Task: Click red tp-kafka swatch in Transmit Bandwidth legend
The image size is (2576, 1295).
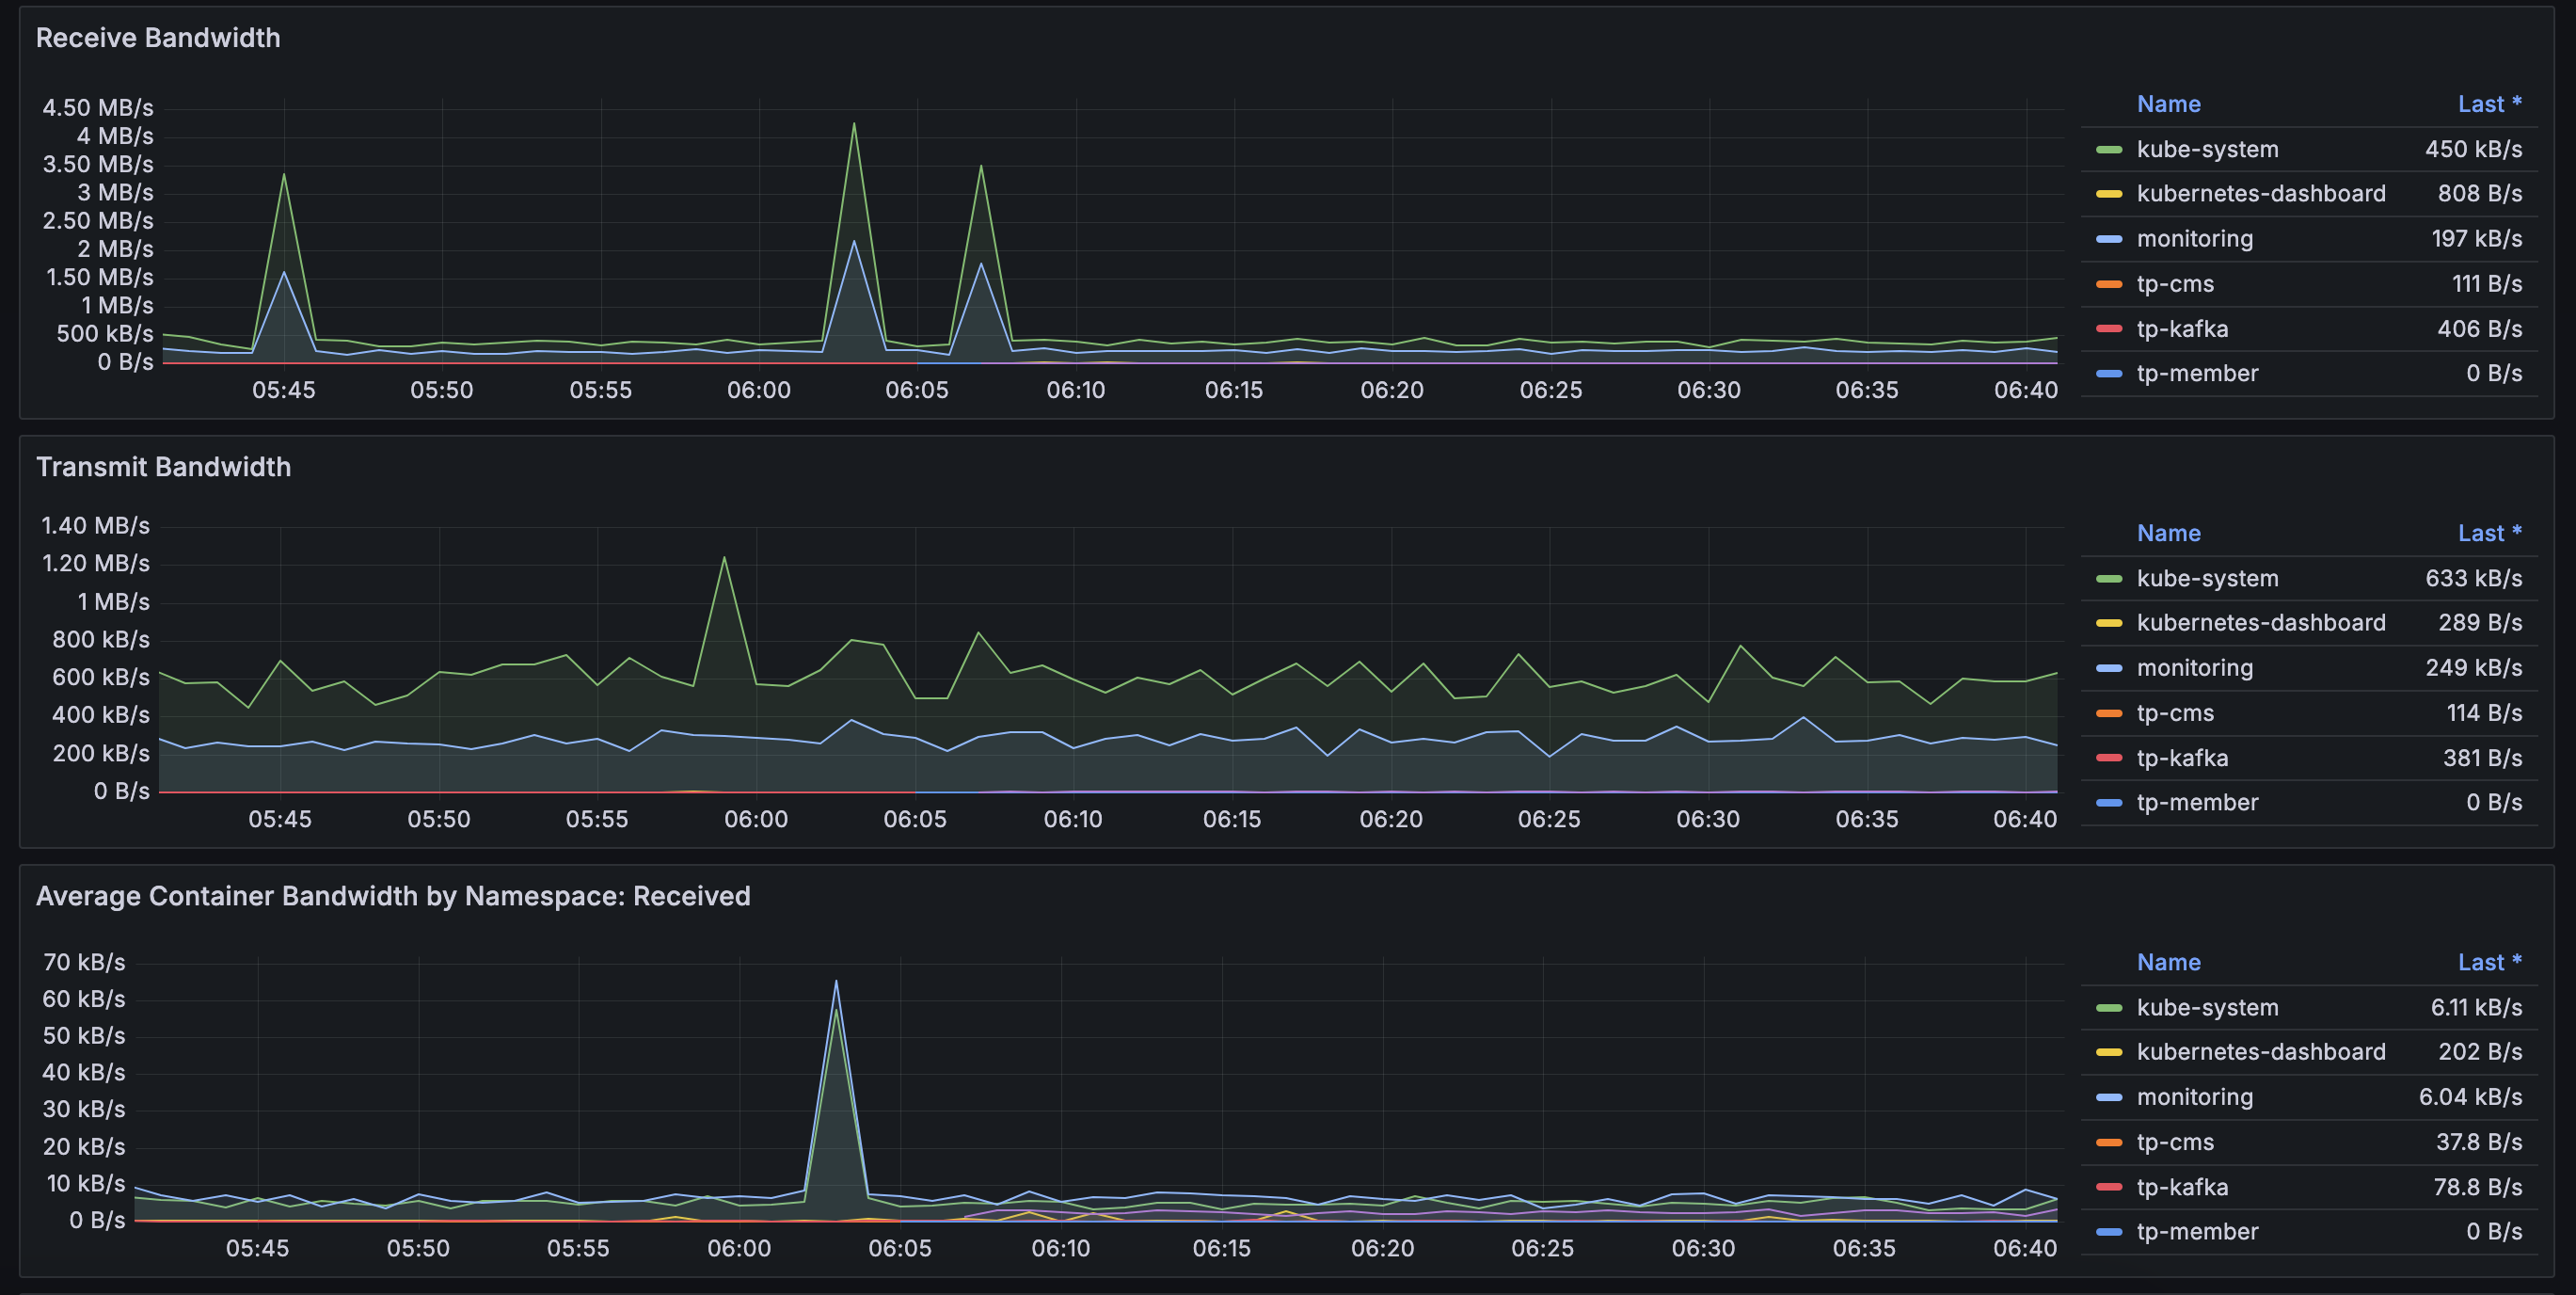Action: click(x=2109, y=758)
